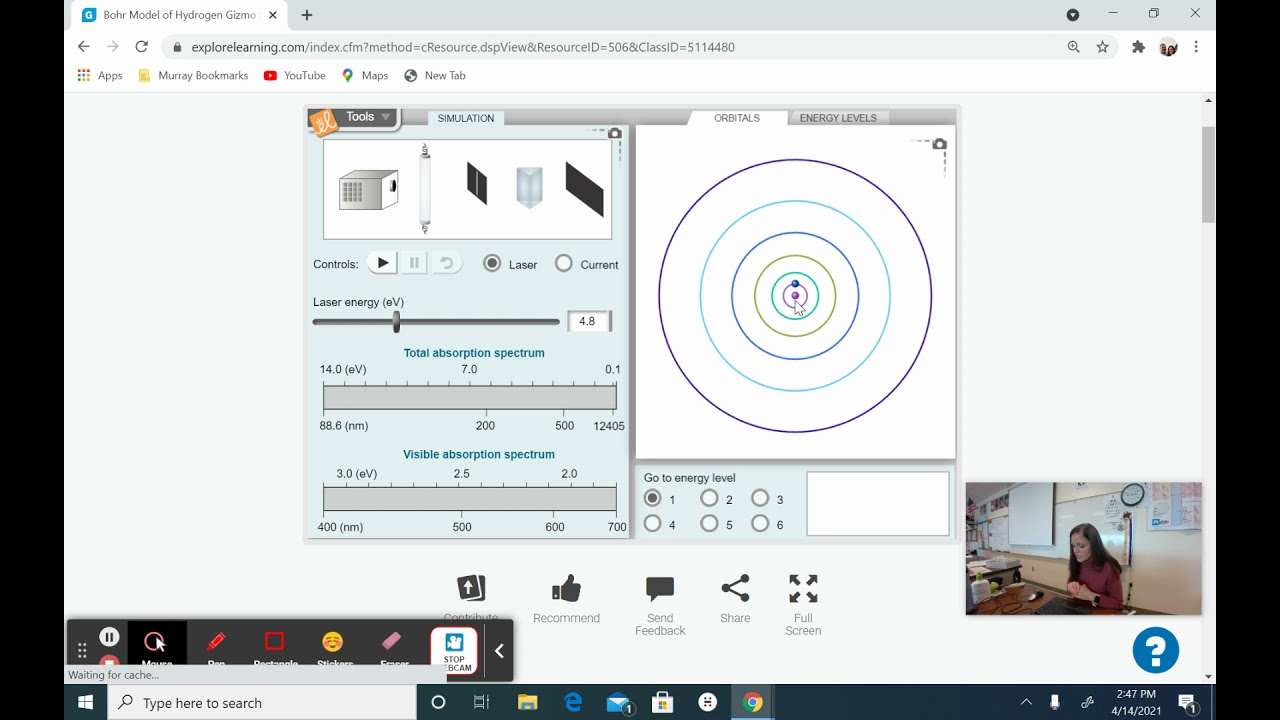Open File Explorer from taskbar
The width and height of the screenshot is (1280, 720).
pos(526,703)
